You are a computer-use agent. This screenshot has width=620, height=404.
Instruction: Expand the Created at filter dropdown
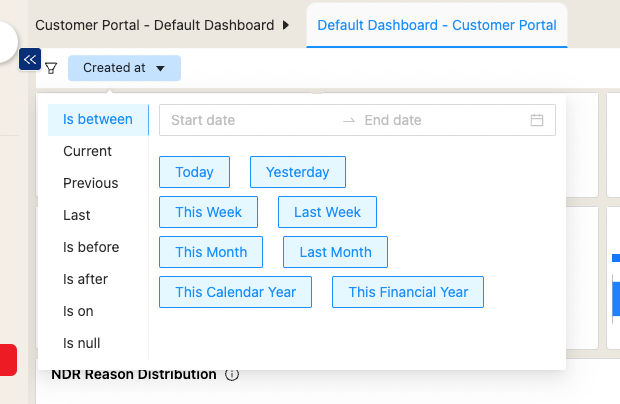(x=124, y=68)
